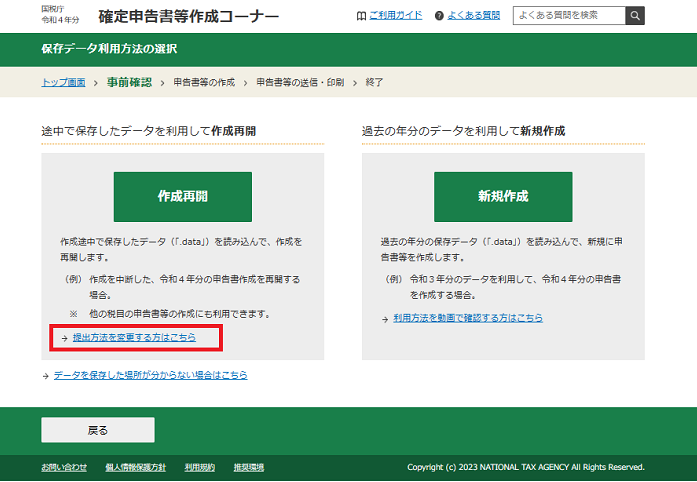Select the 事前確認 breadcrumb step
Image resolution: width=697 pixels, height=482 pixels.
[129, 82]
